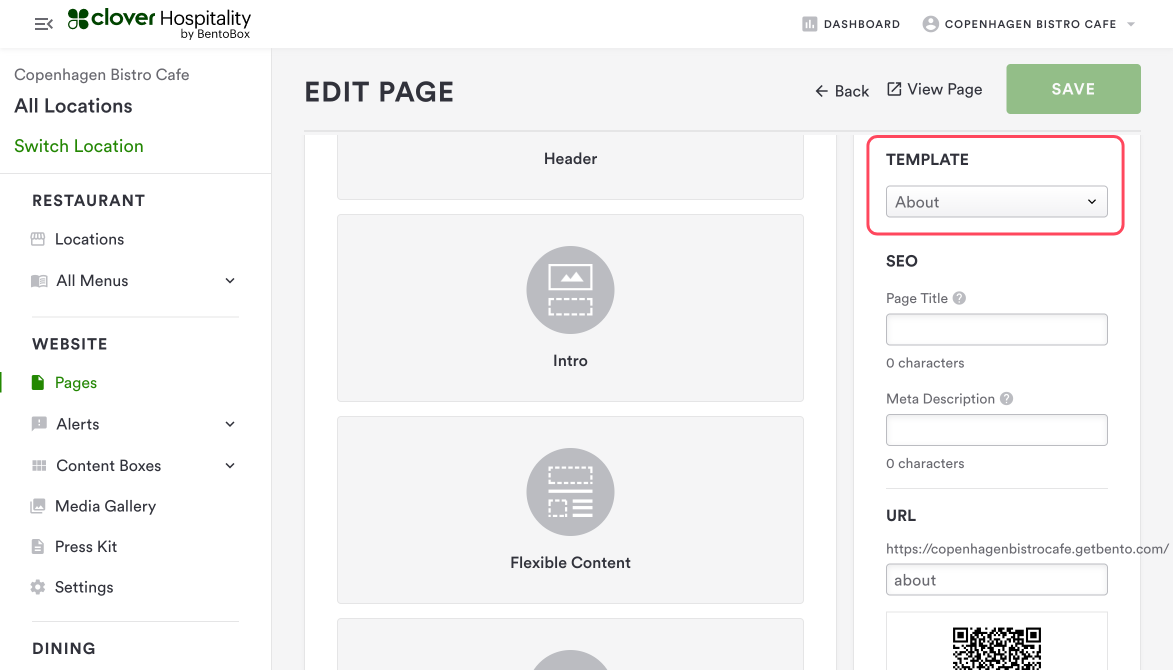Click the Content Boxes grid icon
Image resolution: width=1173 pixels, height=670 pixels.
[x=39, y=466]
